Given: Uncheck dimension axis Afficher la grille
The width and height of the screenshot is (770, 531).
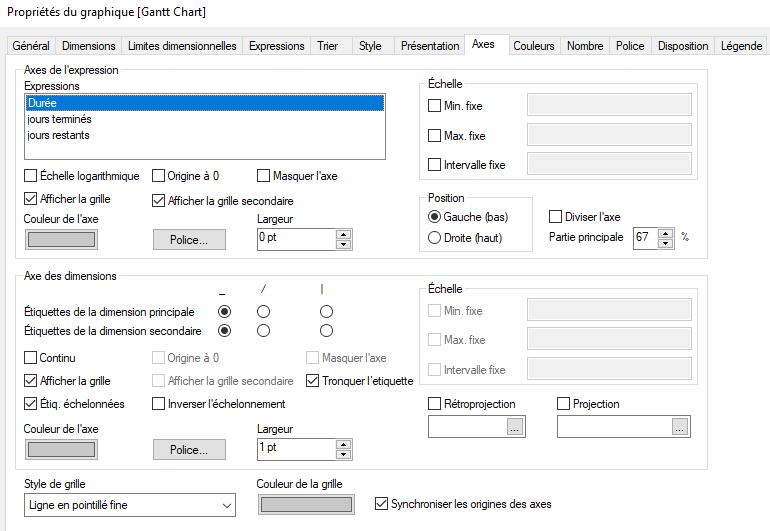Looking at the screenshot, I should 30,381.
